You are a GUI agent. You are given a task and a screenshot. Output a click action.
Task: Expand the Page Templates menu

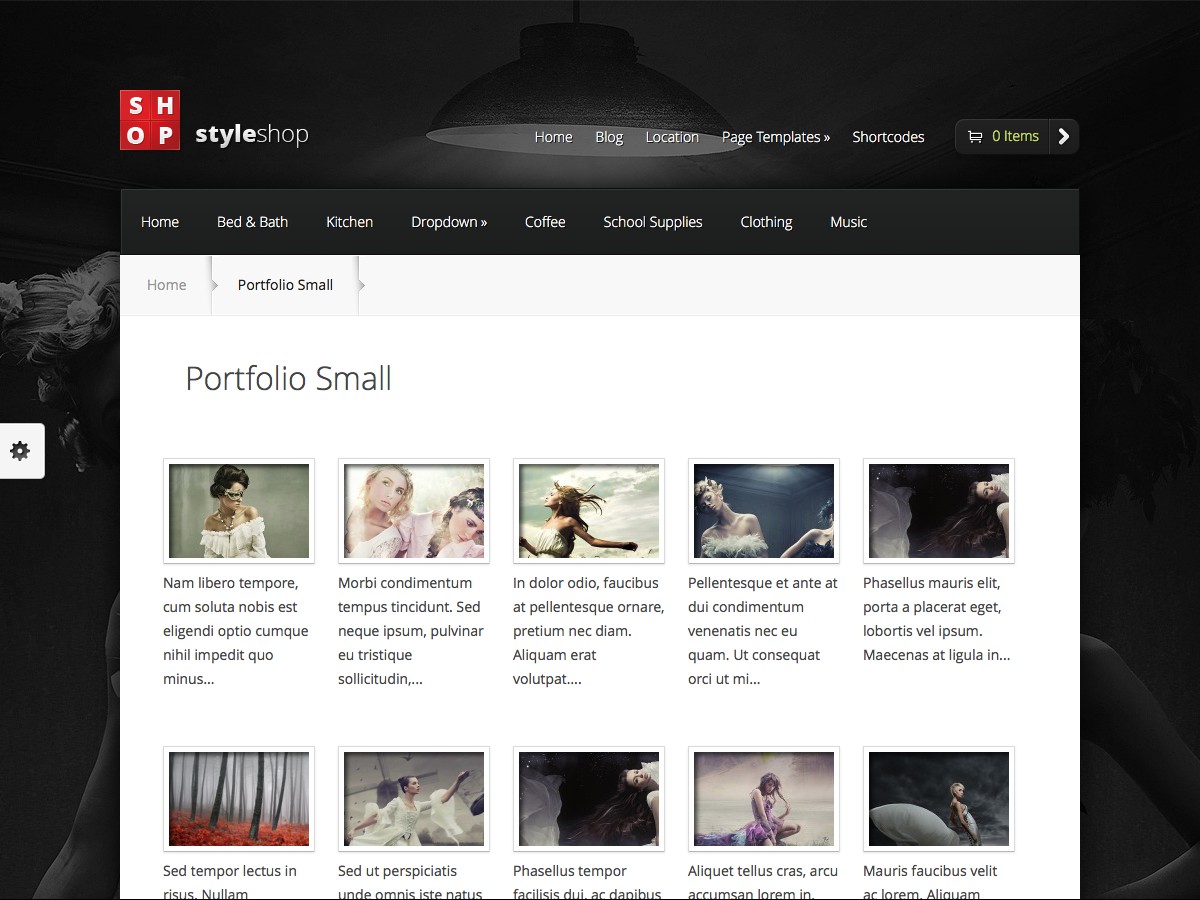point(776,137)
